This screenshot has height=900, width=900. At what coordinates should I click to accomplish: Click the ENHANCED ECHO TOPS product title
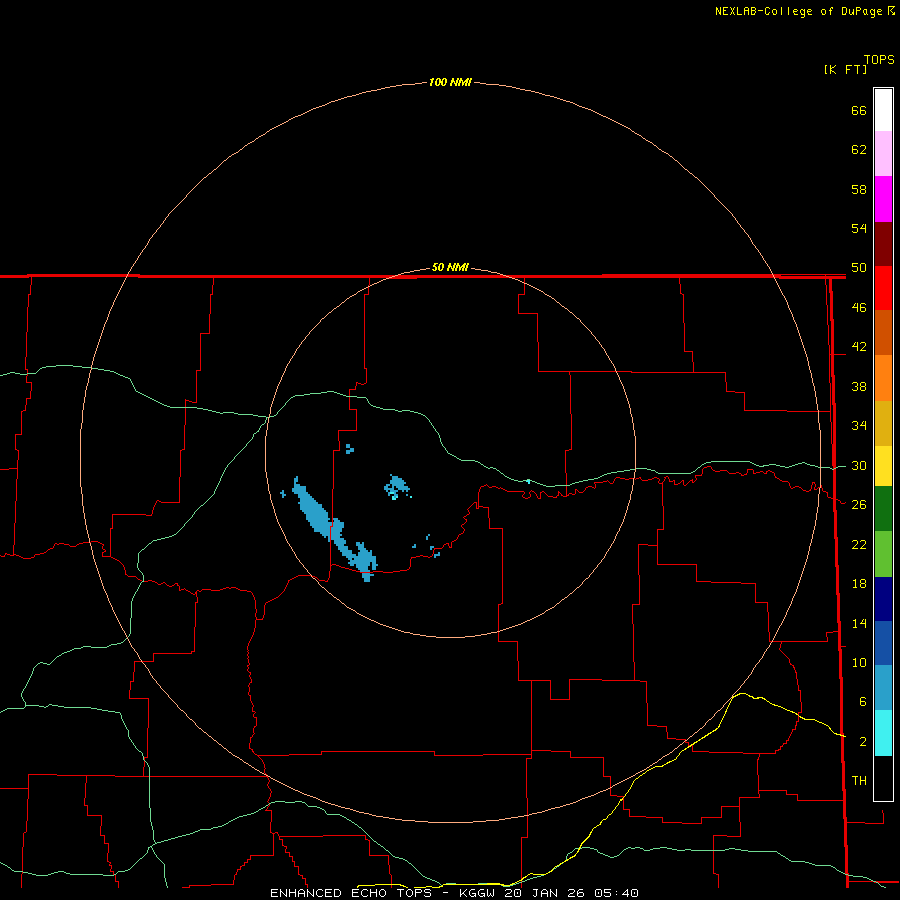pyautogui.click(x=351, y=893)
